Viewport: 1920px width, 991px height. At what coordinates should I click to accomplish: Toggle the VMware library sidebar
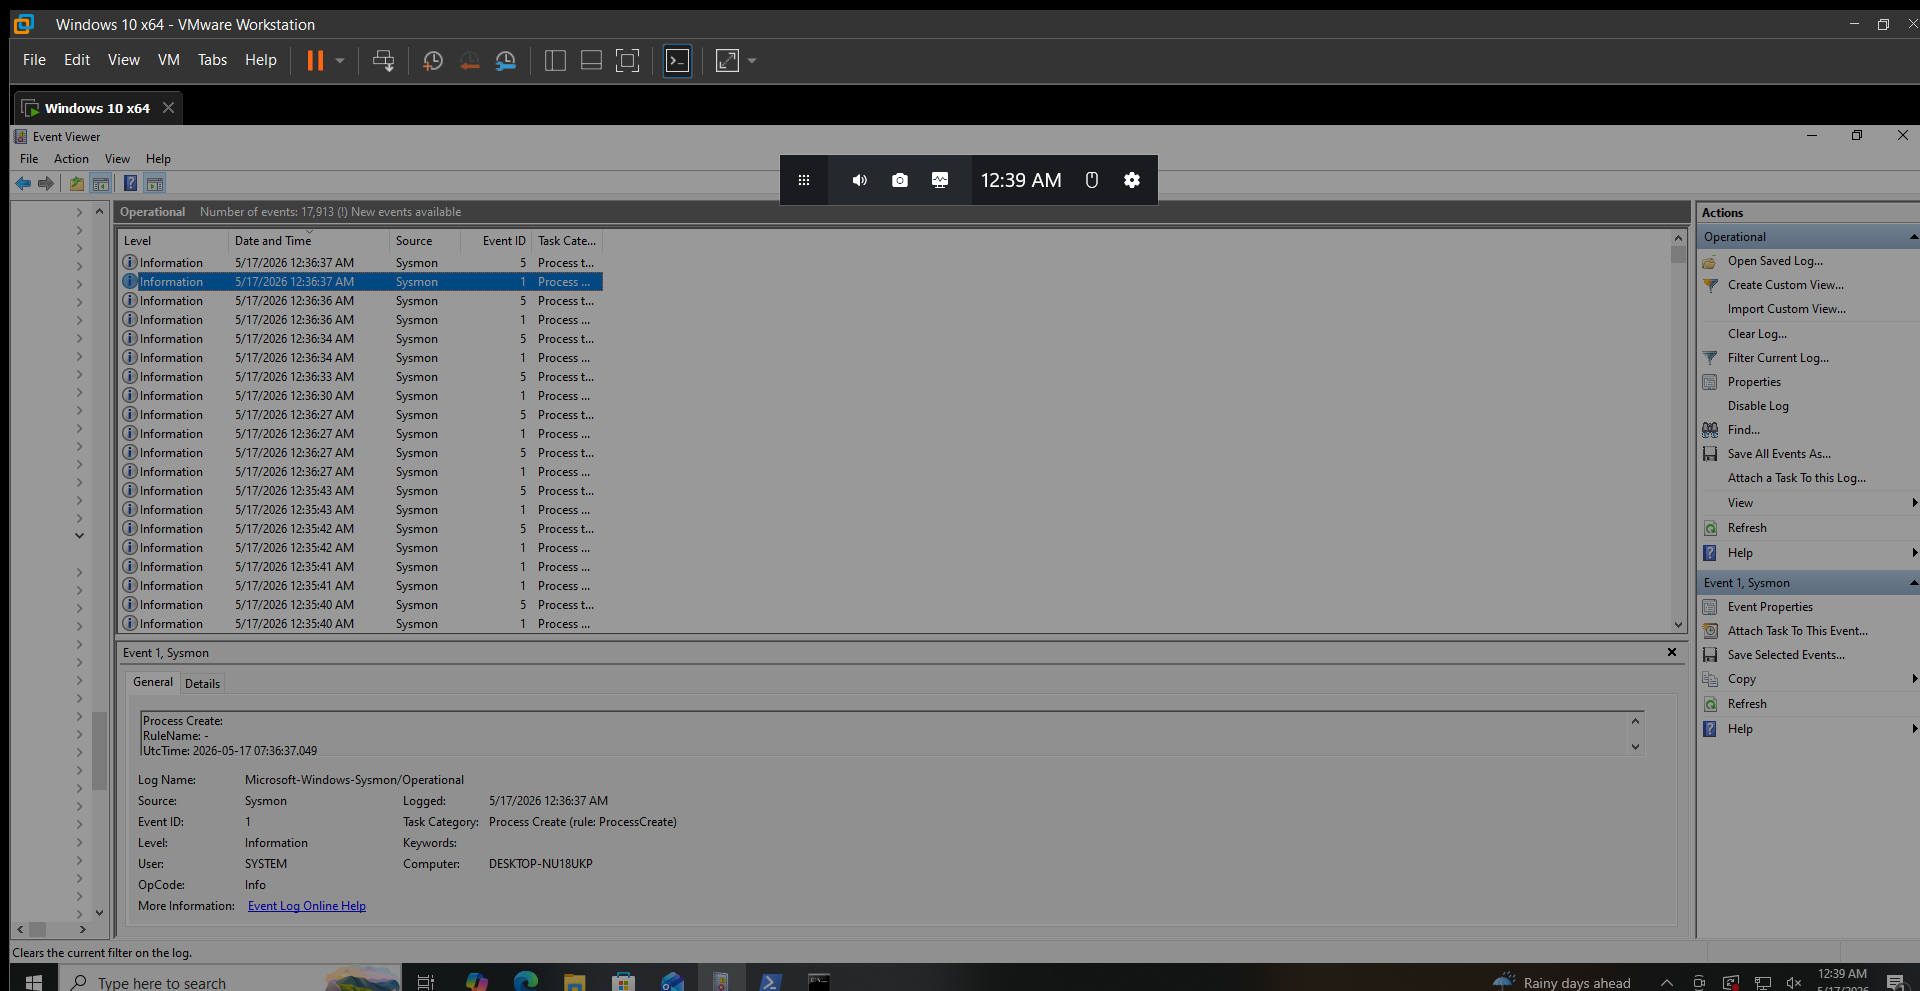[555, 61]
